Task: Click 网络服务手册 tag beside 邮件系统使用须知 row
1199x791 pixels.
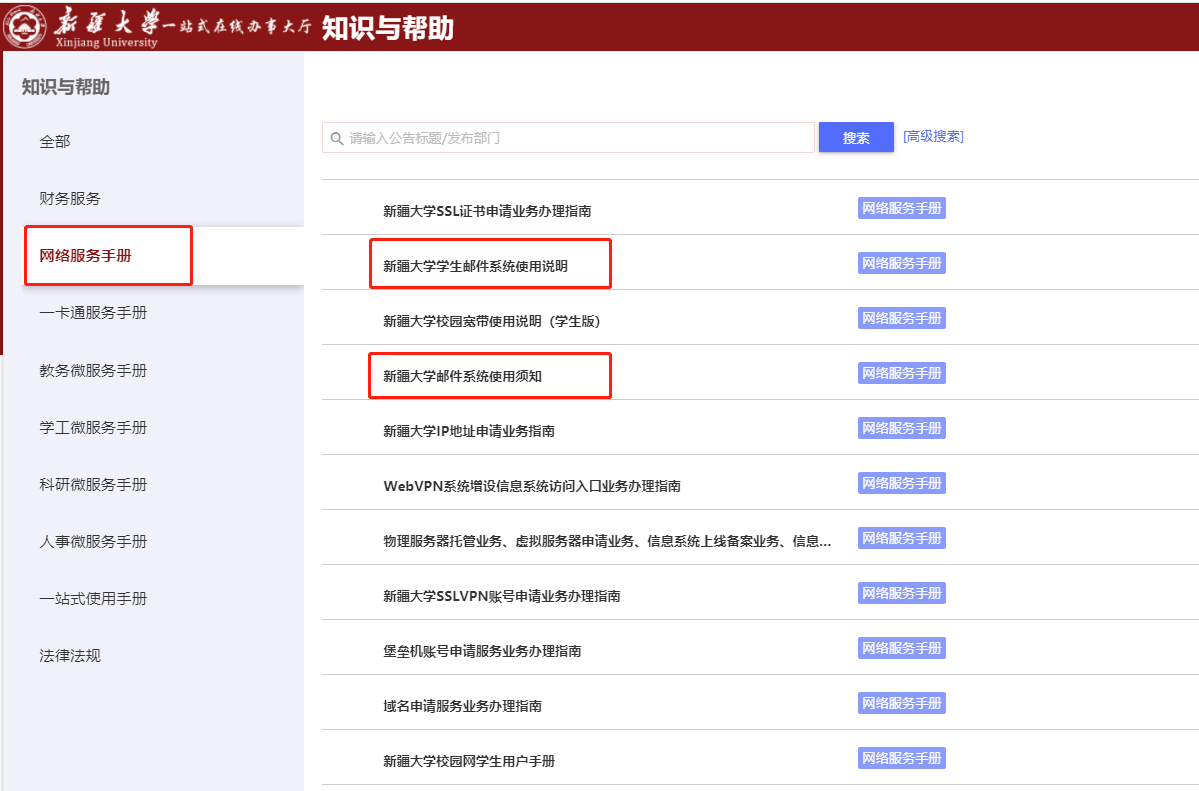Action: [902, 373]
